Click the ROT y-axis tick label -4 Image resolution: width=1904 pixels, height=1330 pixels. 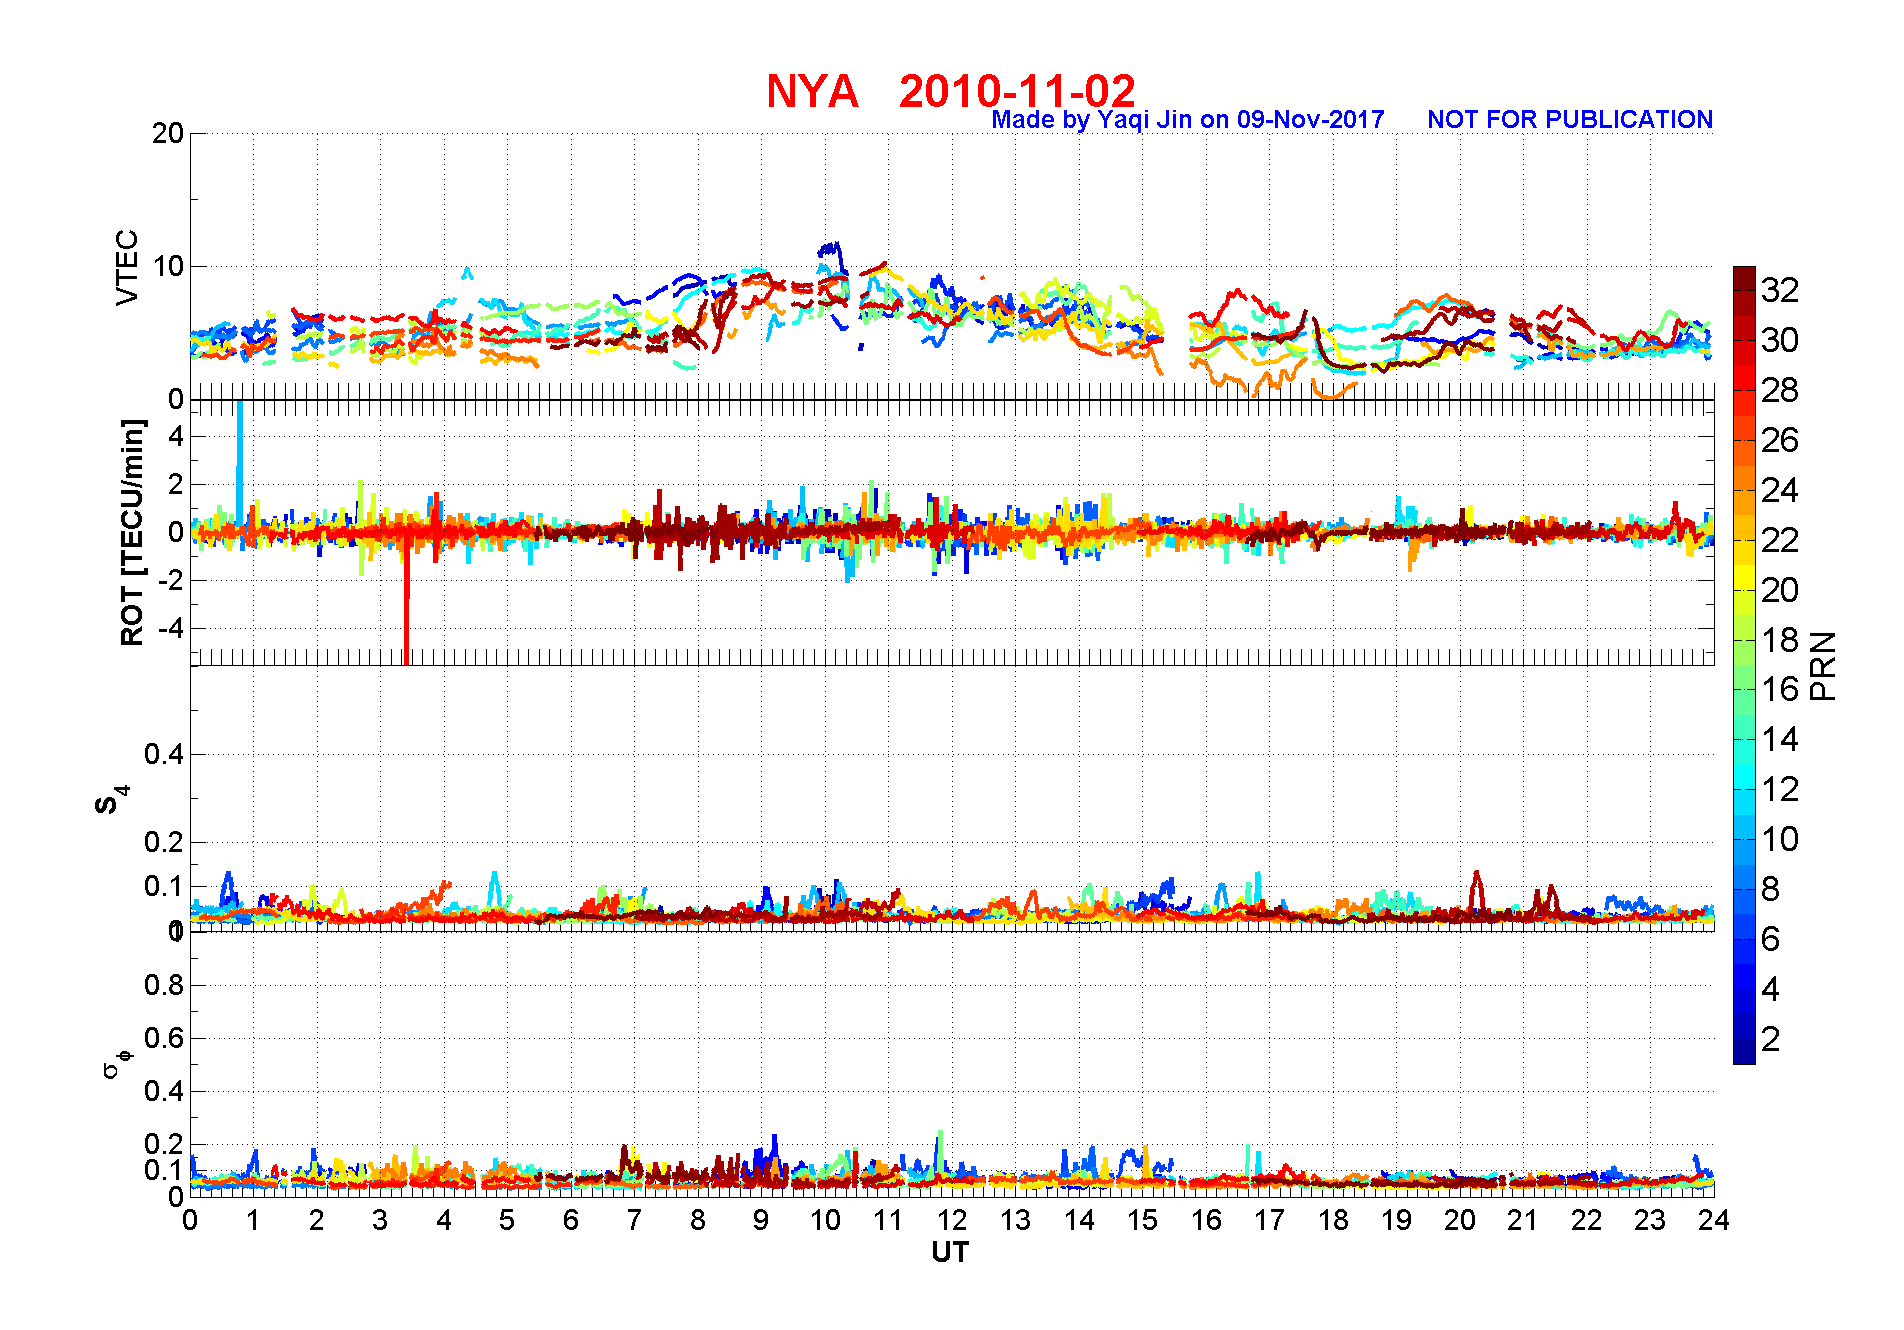tap(172, 628)
